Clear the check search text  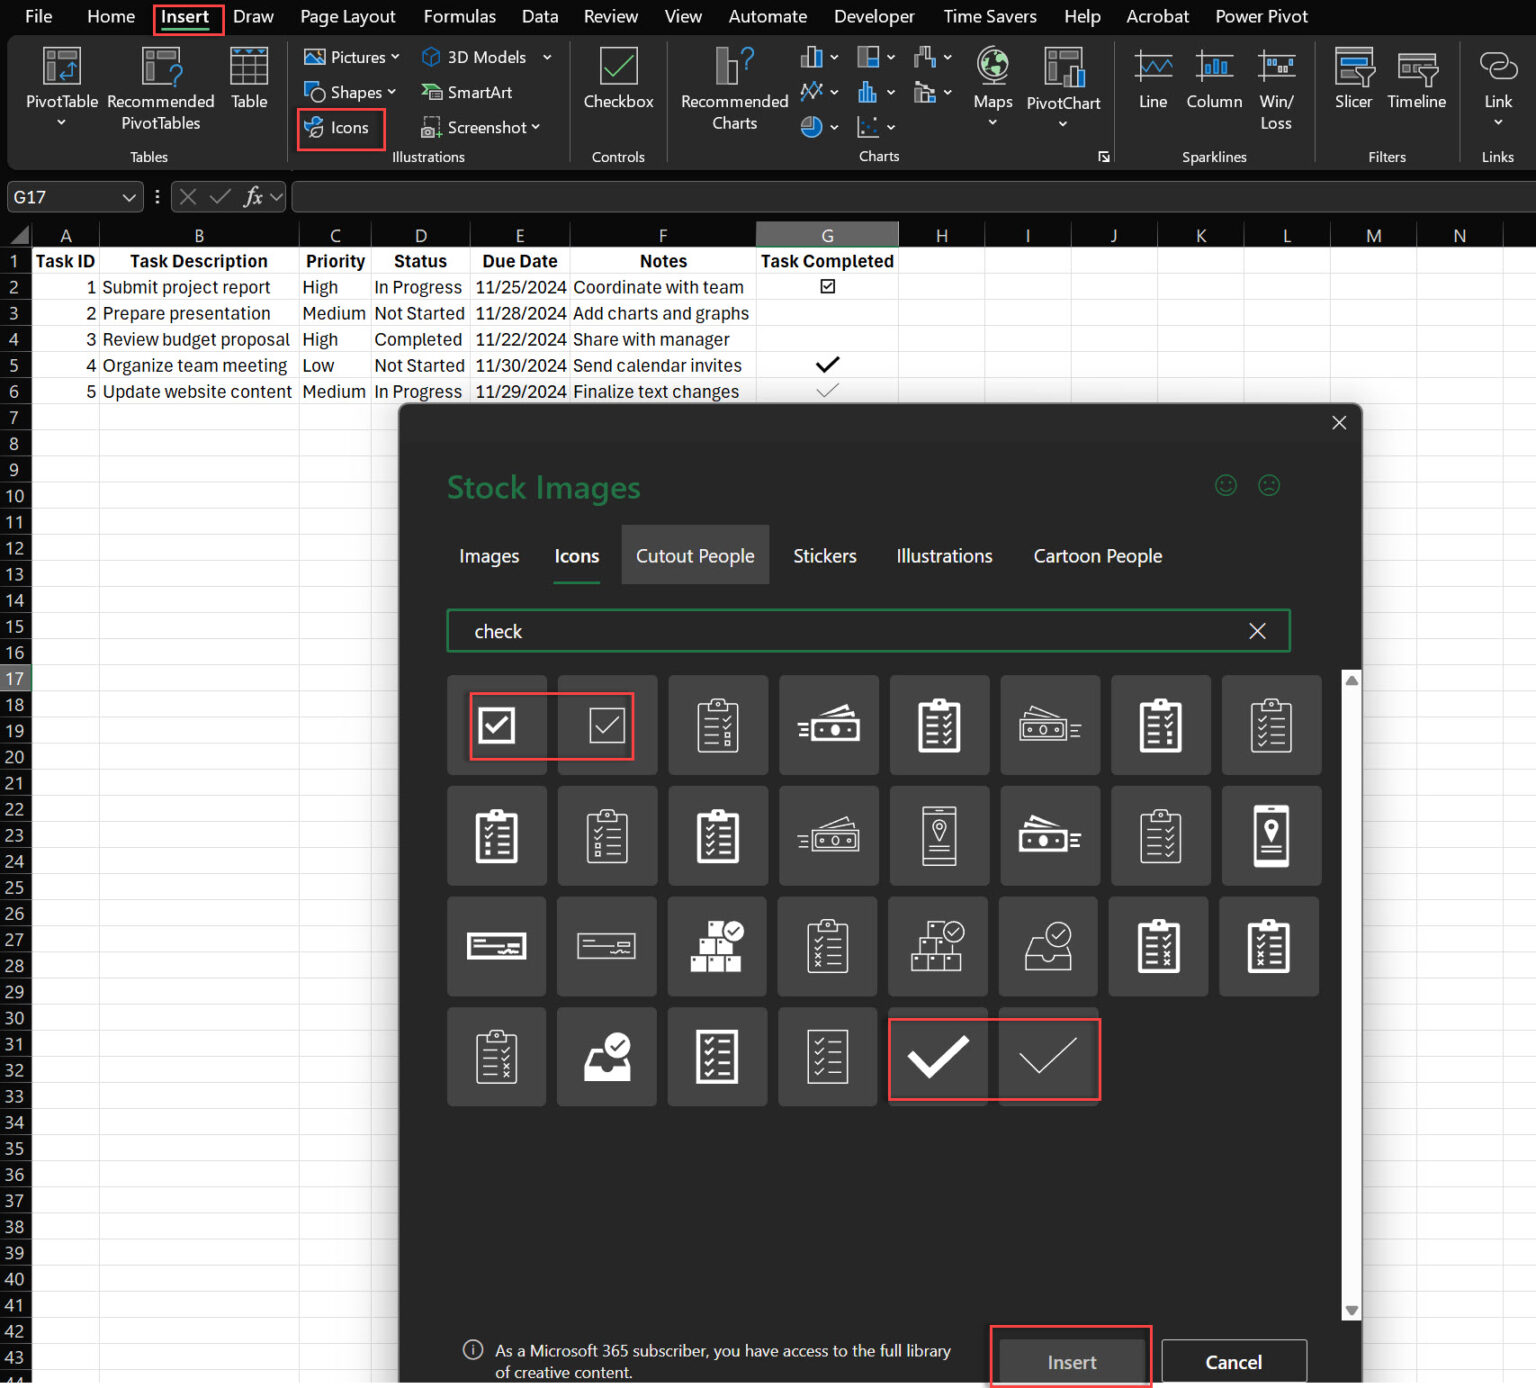(x=1257, y=631)
